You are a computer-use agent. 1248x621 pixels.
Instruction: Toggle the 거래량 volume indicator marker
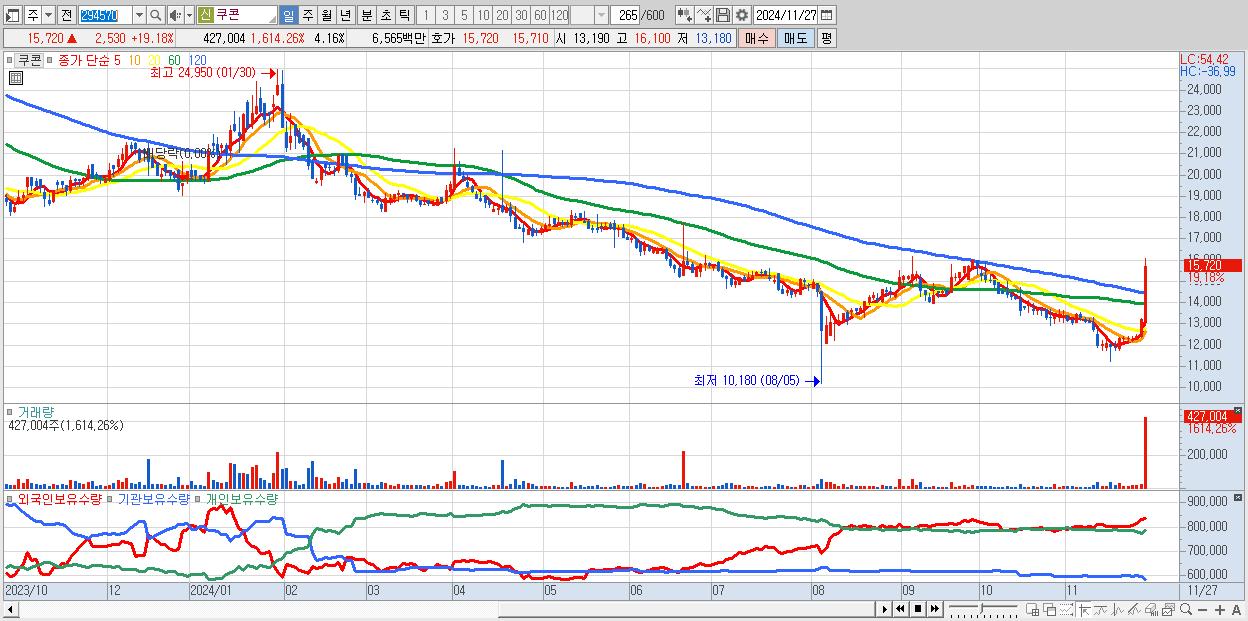pyautogui.click(x=11, y=412)
